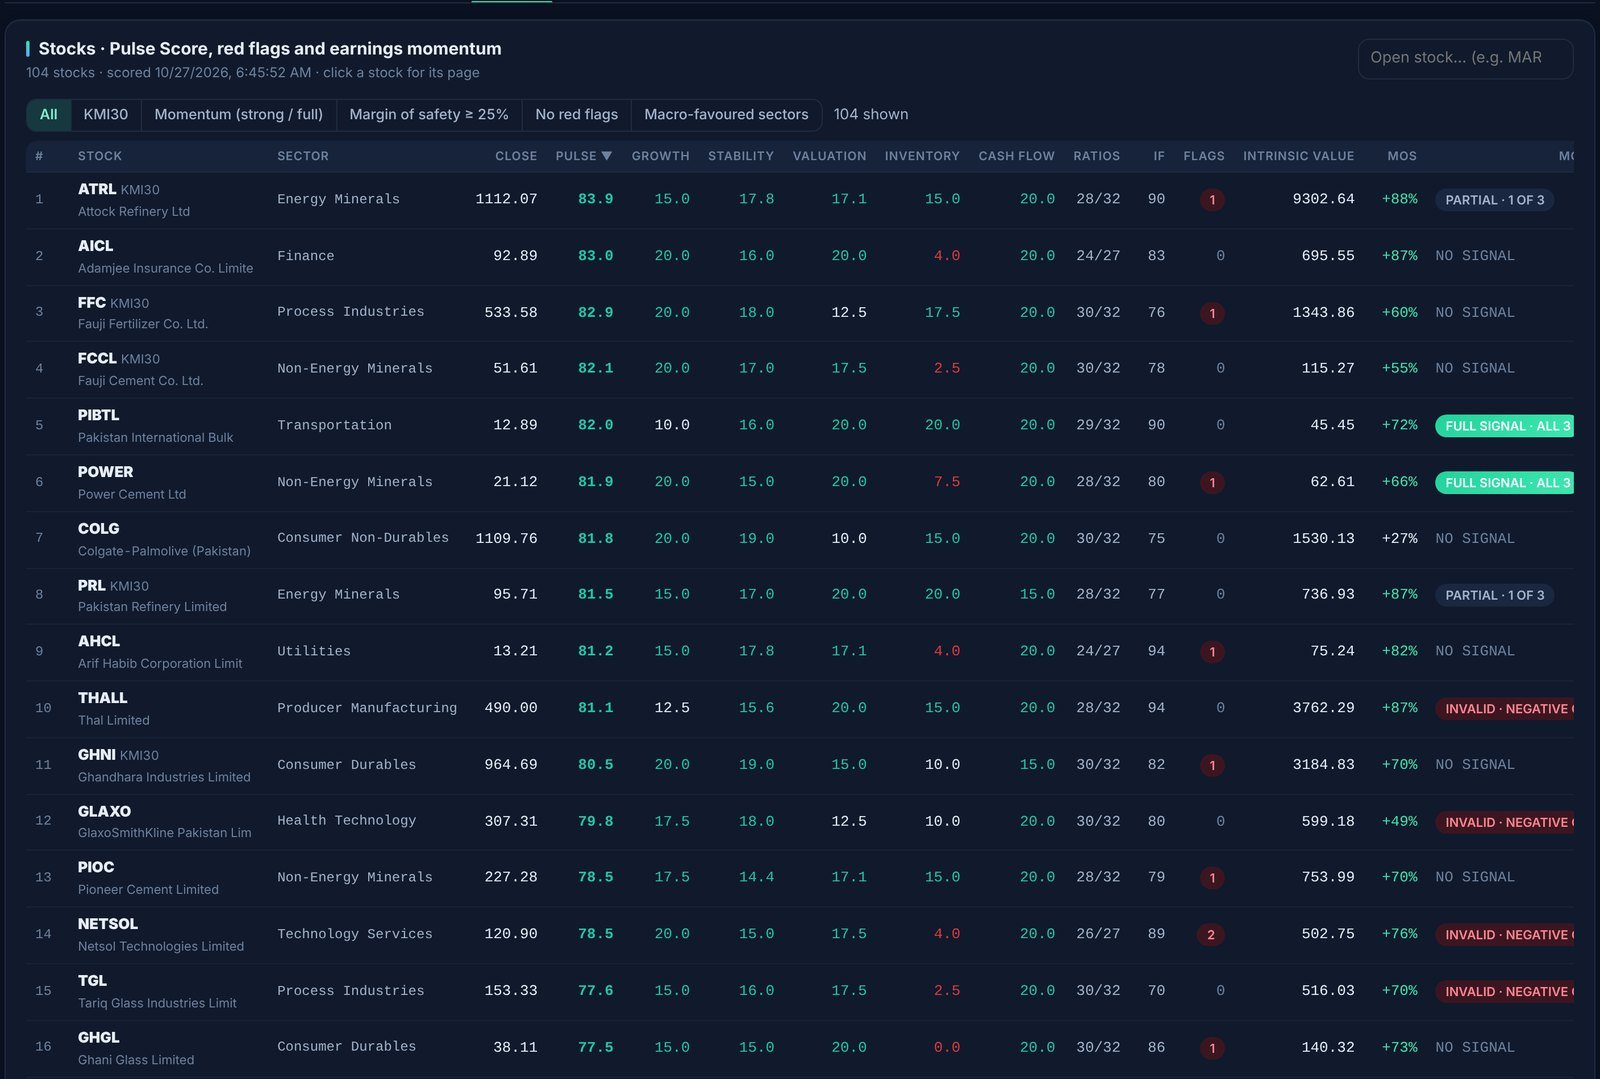Image resolution: width=1600 pixels, height=1079 pixels.
Task: Click the red flag badge for FFC
Action: pos(1212,313)
